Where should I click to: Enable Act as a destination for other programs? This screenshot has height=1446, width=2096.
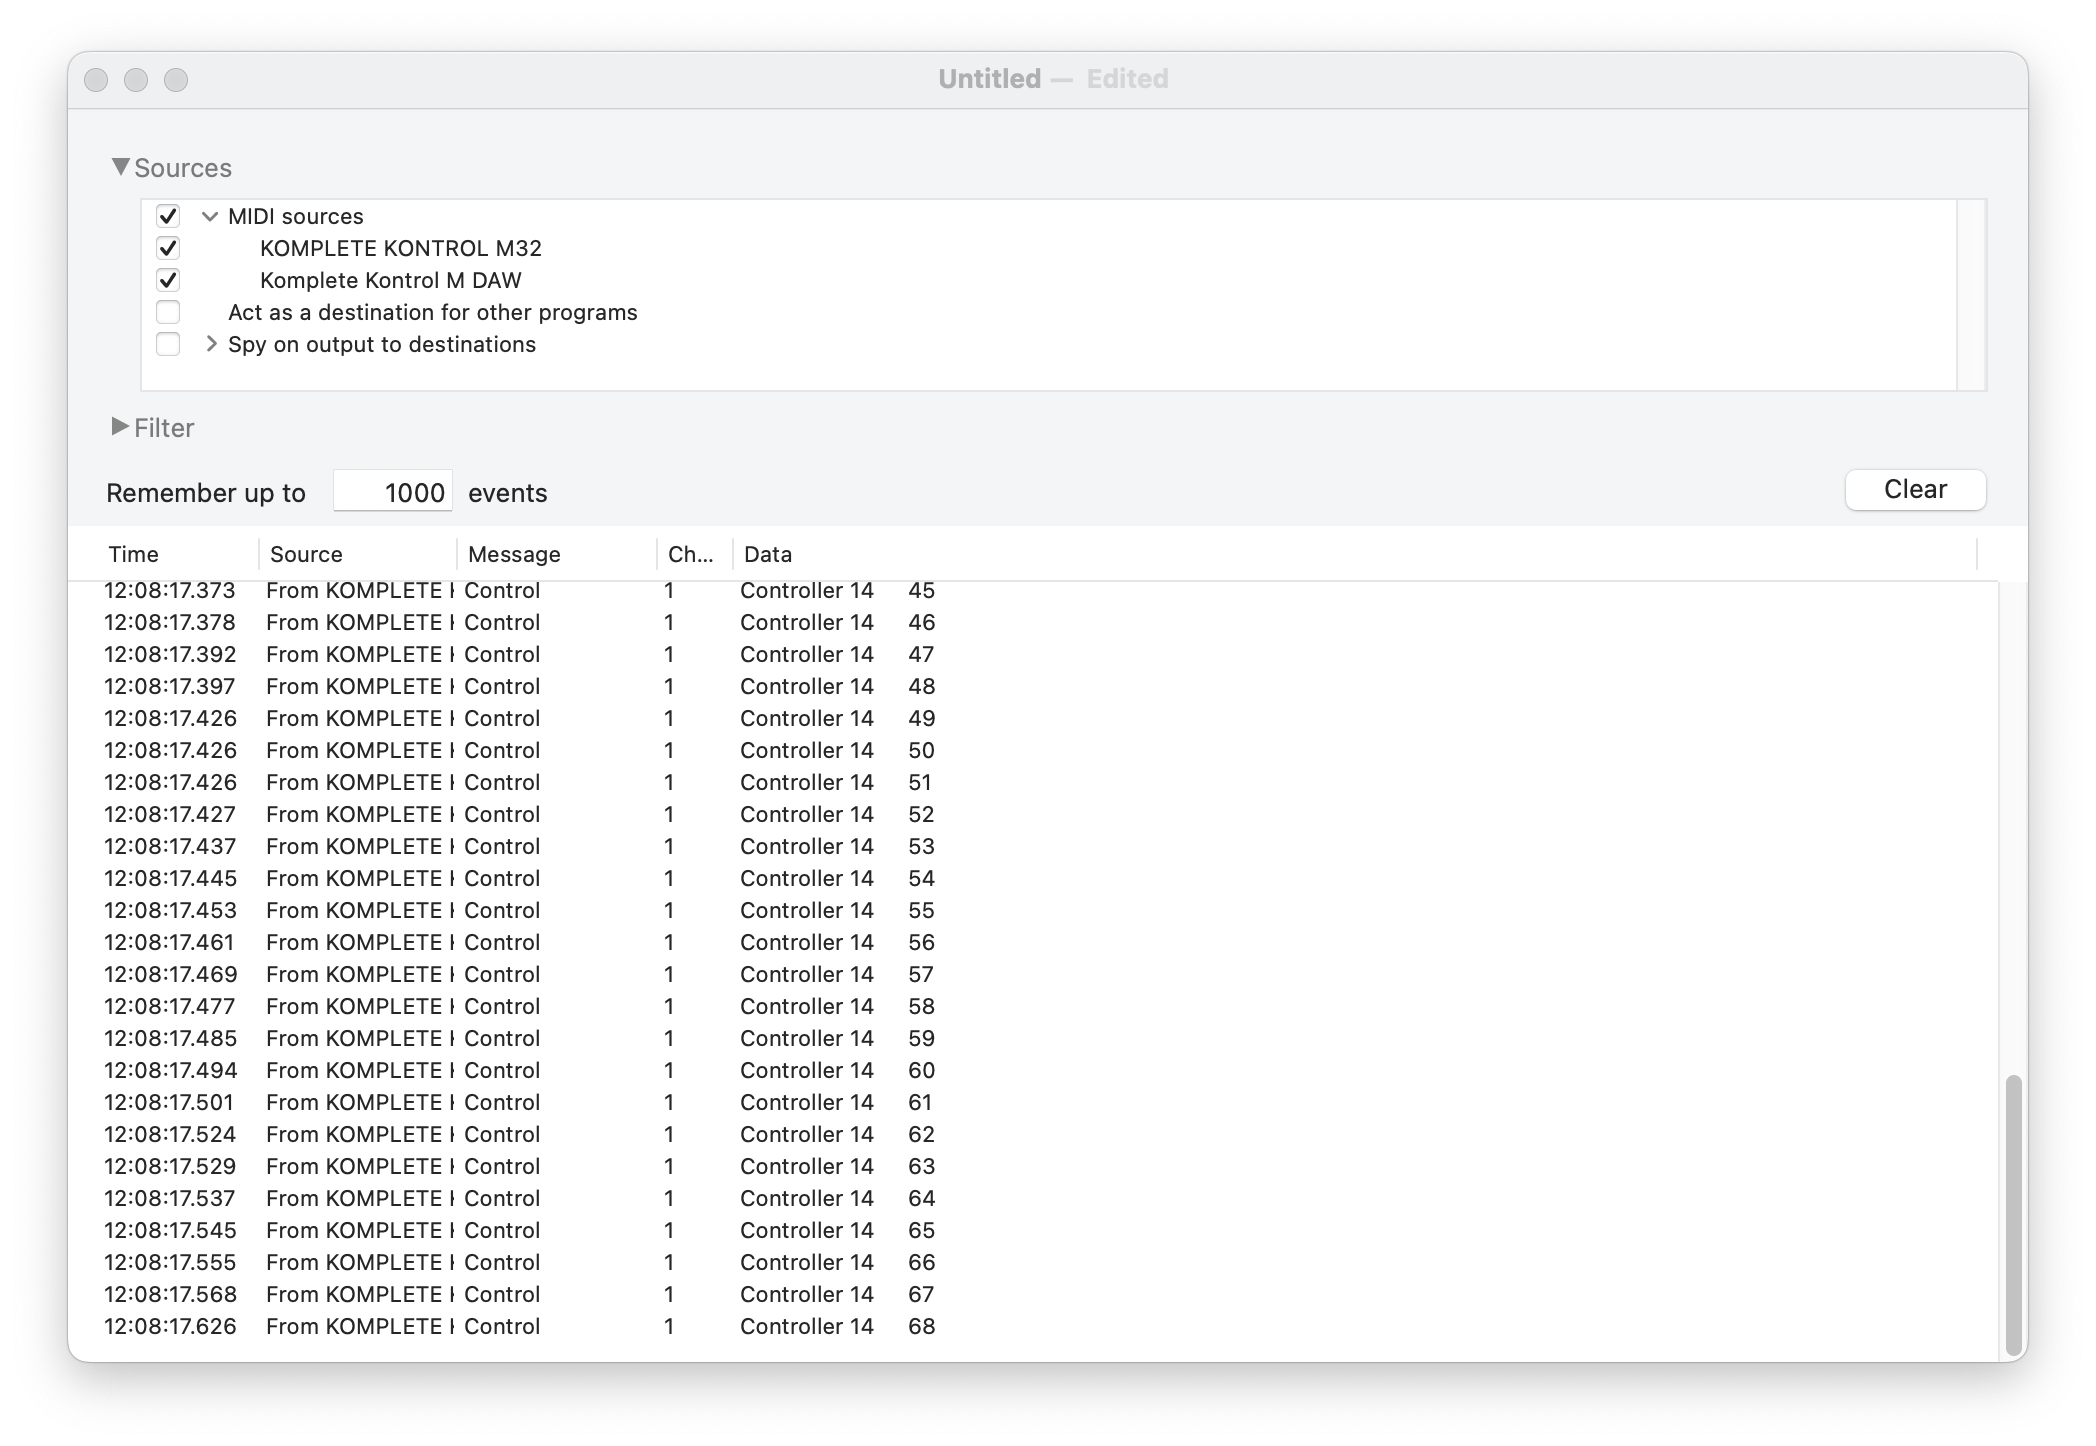168,312
